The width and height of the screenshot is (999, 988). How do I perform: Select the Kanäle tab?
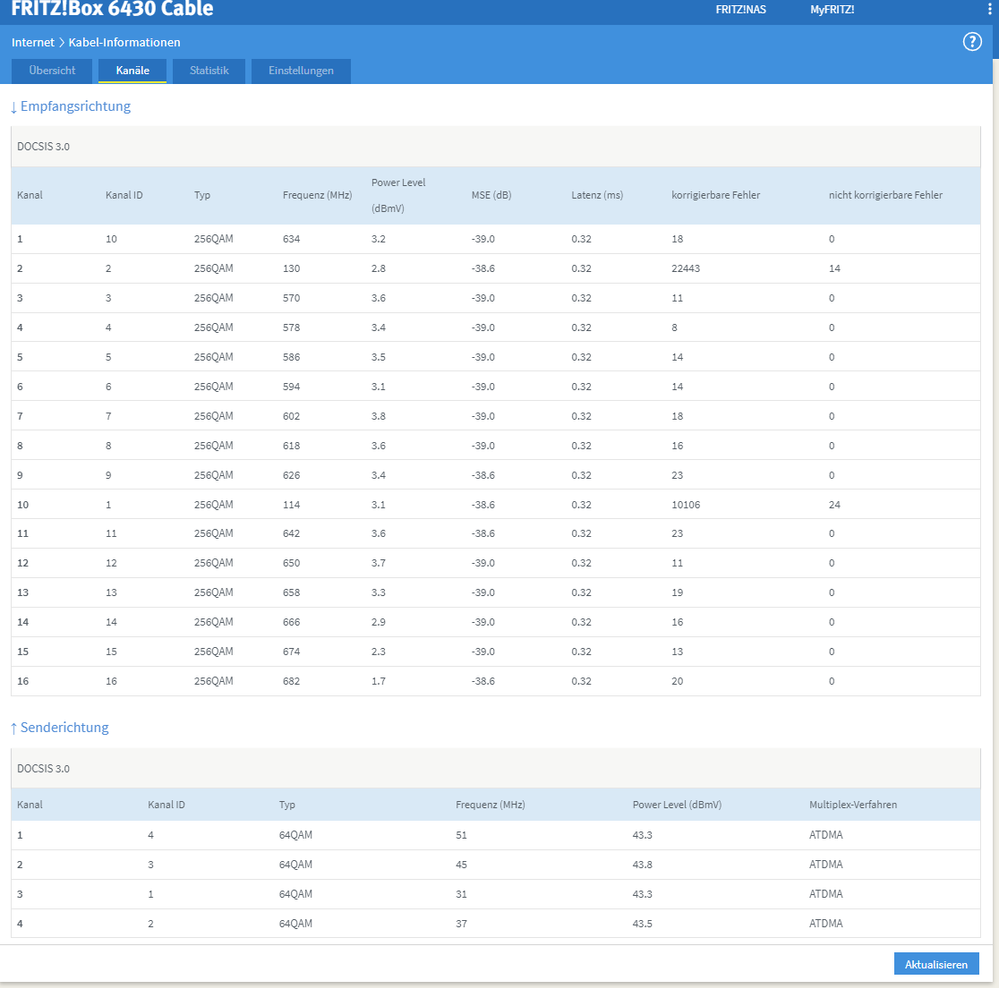[132, 71]
